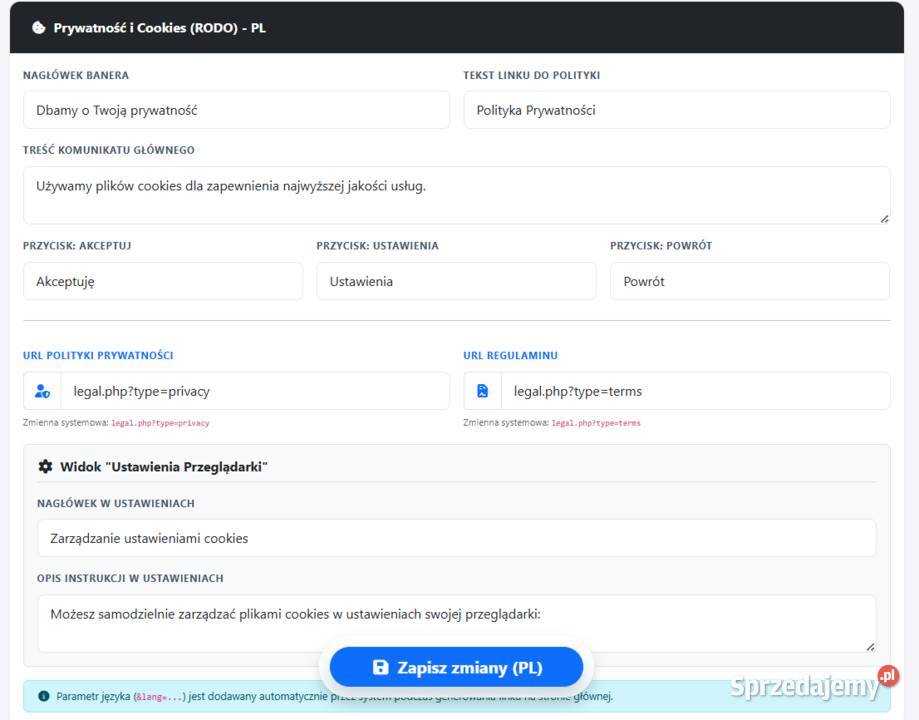The width and height of the screenshot is (919, 720).
Task: Click the 'Powrót' button label field
Action: tap(749, 281)
